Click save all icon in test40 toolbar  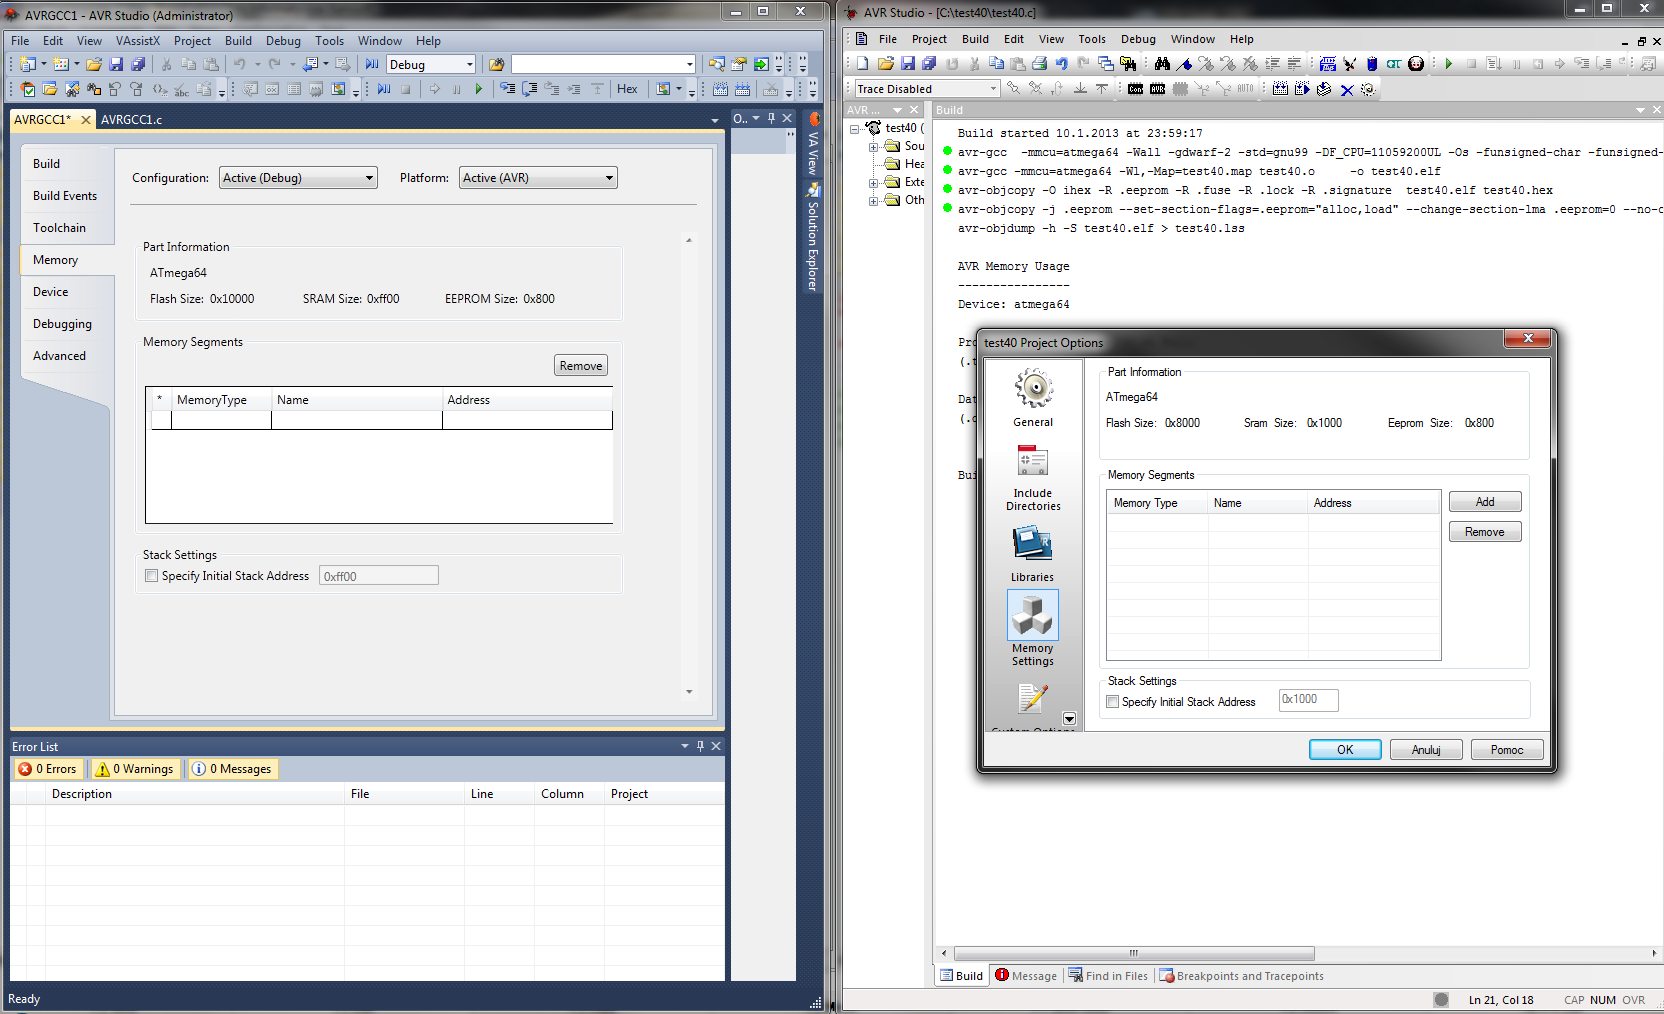pyautogui.click(x=929, y=64)
